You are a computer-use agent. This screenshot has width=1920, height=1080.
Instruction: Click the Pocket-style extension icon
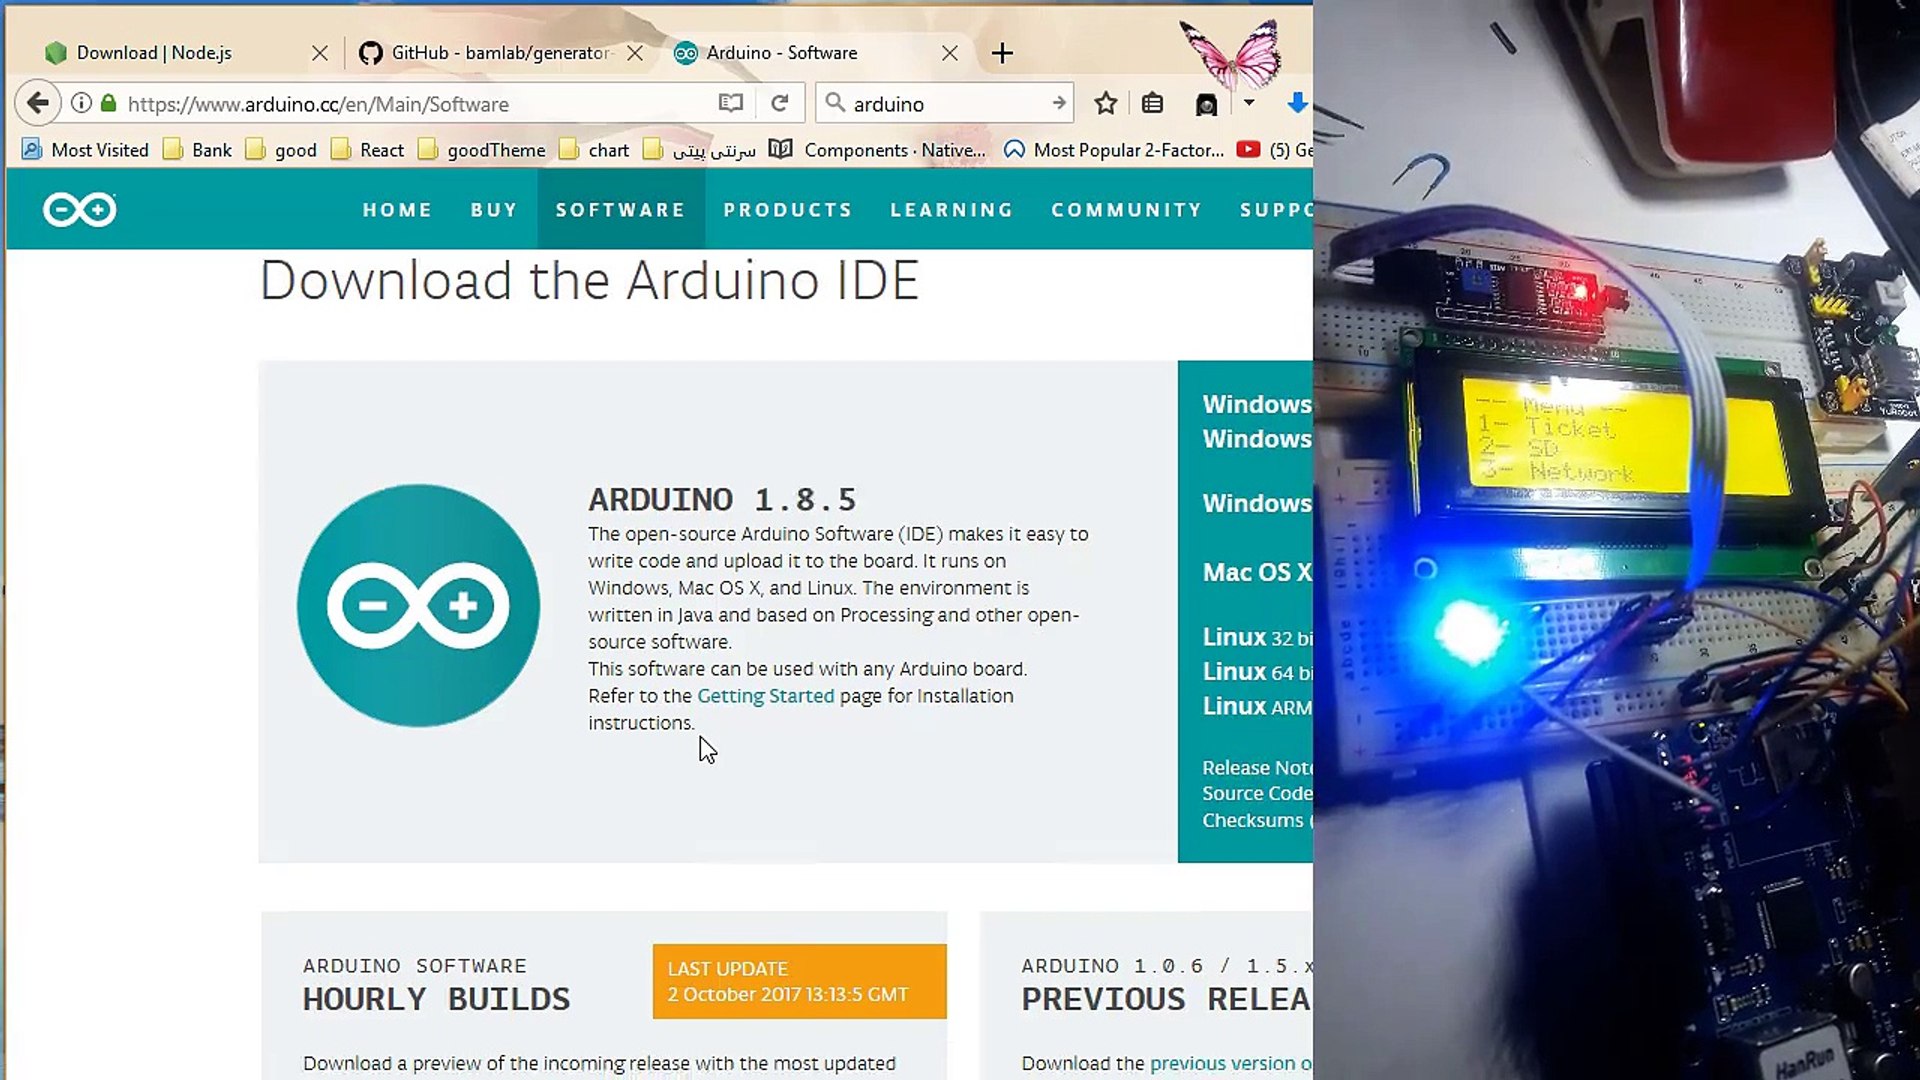click(1206, 104)
